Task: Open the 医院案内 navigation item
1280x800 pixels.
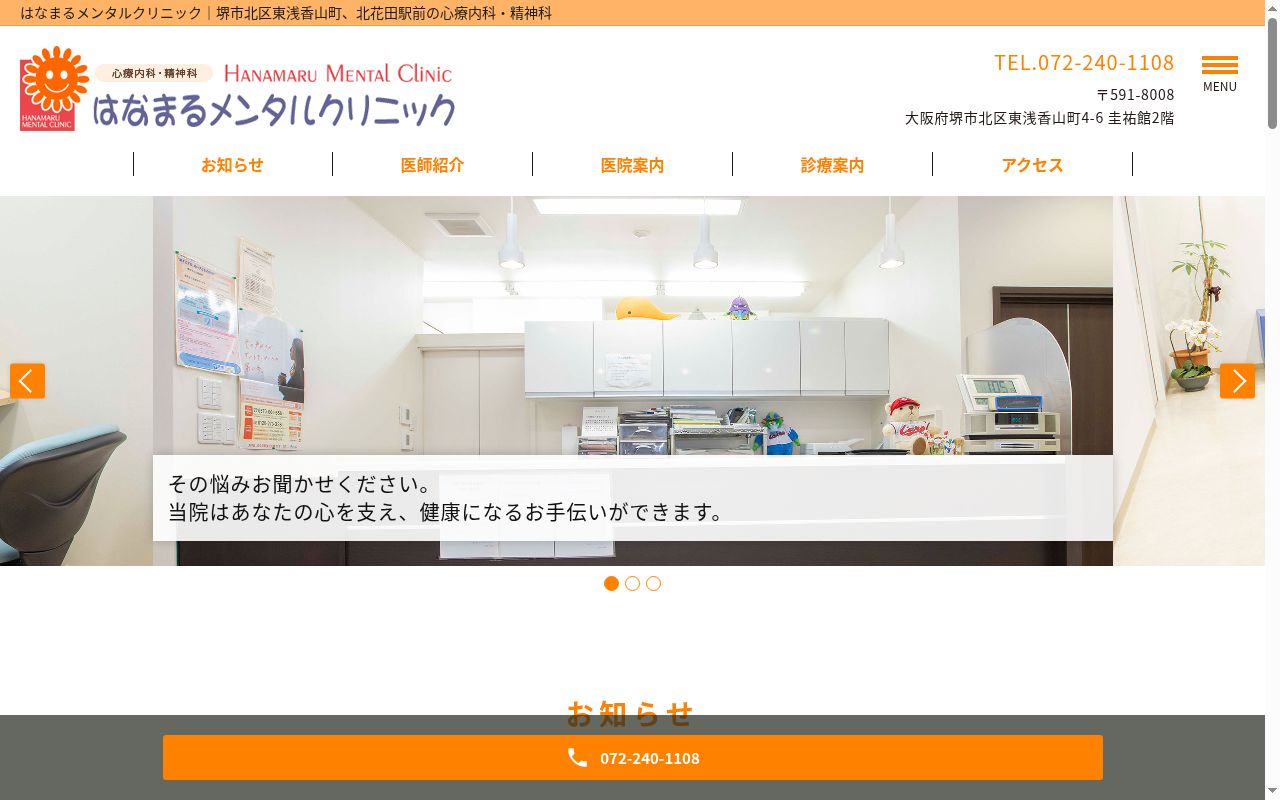Action: click(632, 165)
